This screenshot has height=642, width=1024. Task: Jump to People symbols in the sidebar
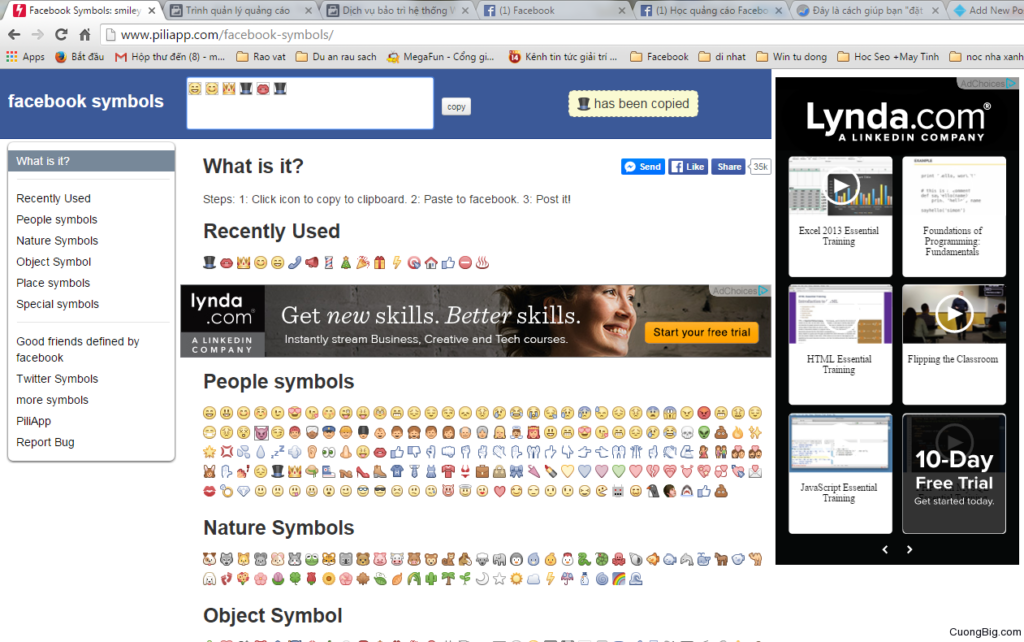[x=57, y=219]
